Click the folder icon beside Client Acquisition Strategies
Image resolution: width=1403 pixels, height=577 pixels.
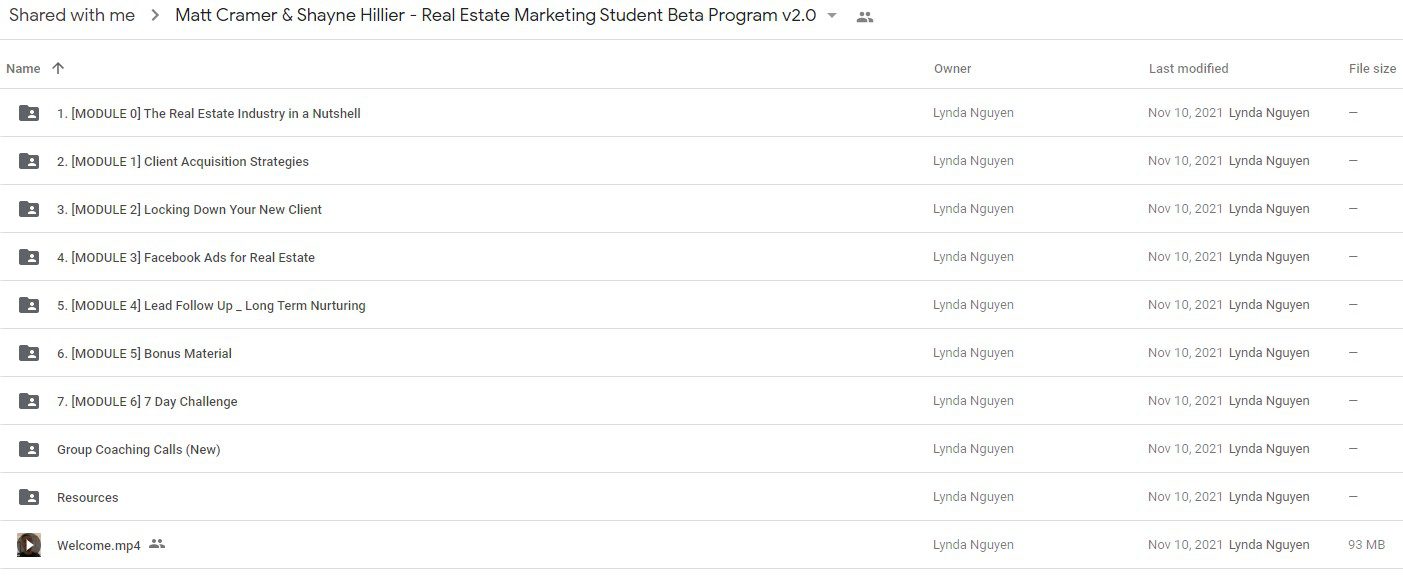click(29, 161)
